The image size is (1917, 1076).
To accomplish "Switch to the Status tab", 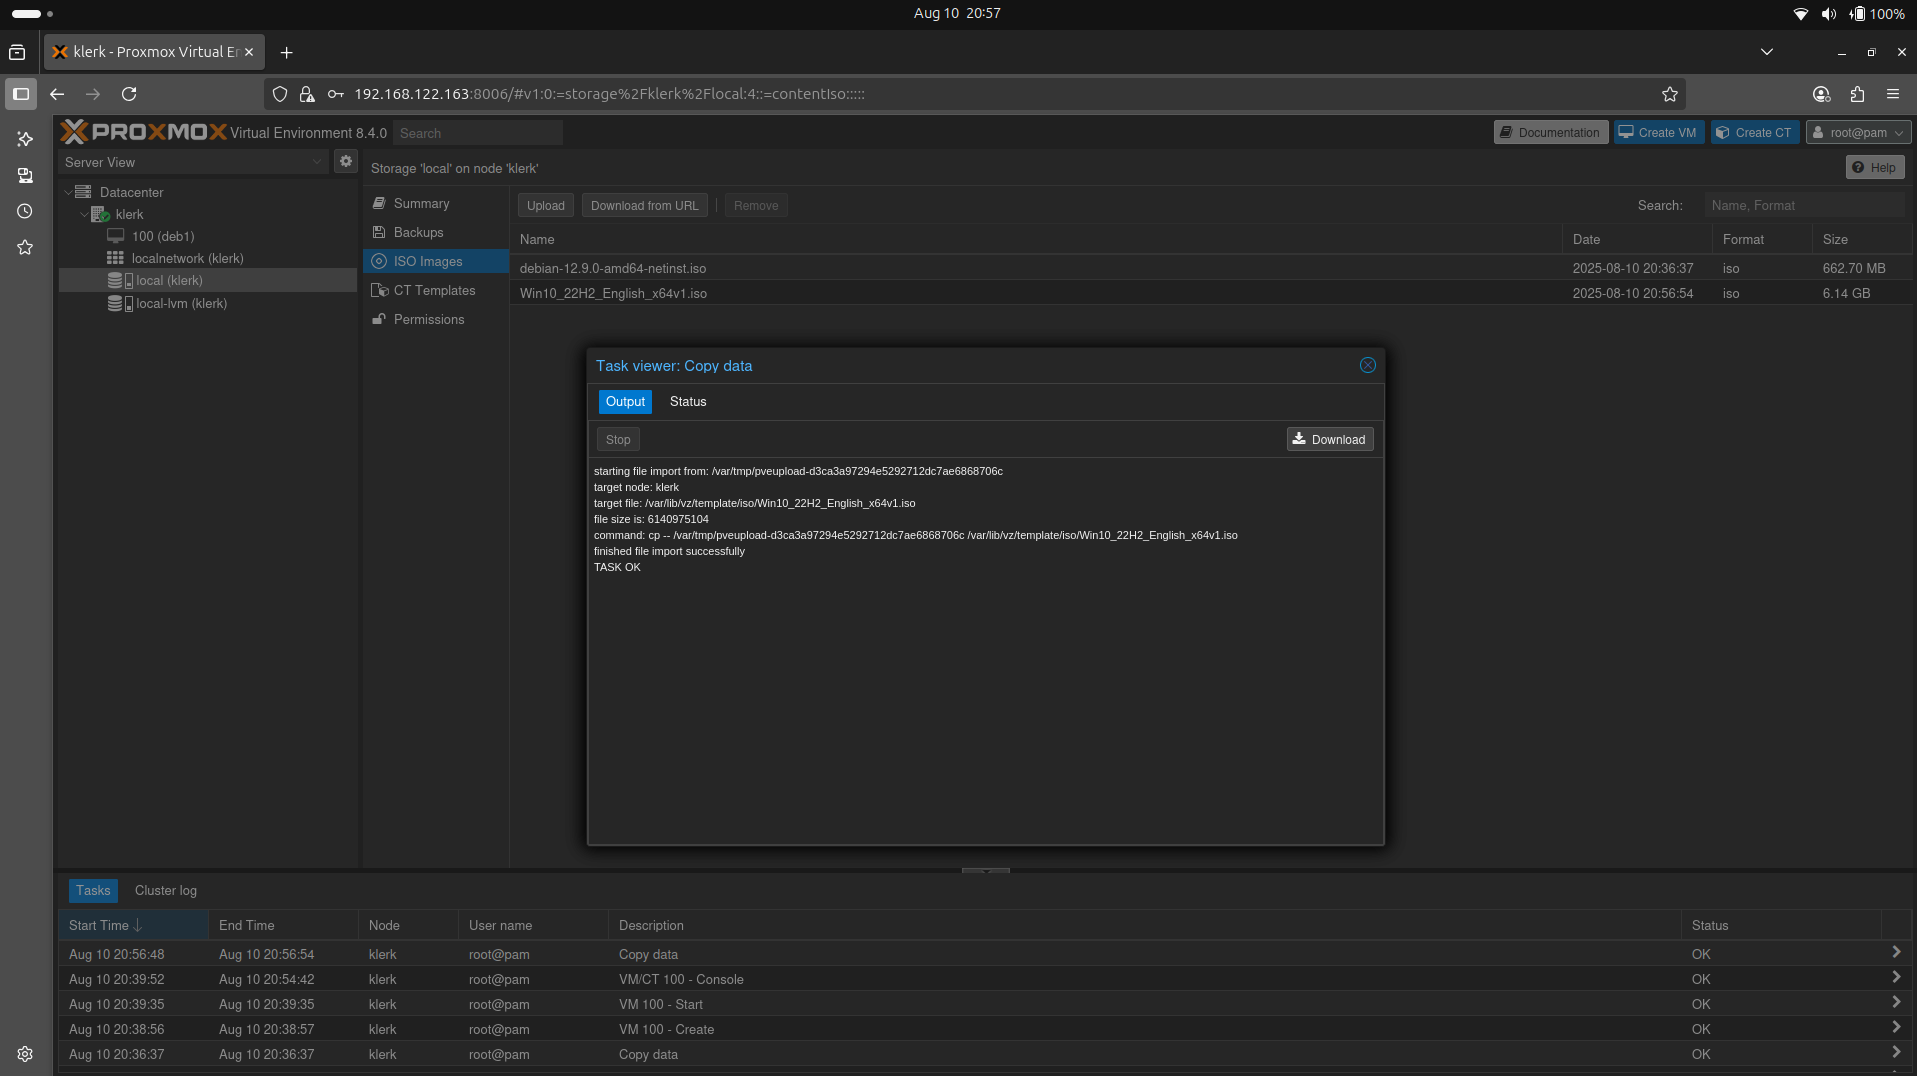I will click(686, 401).
